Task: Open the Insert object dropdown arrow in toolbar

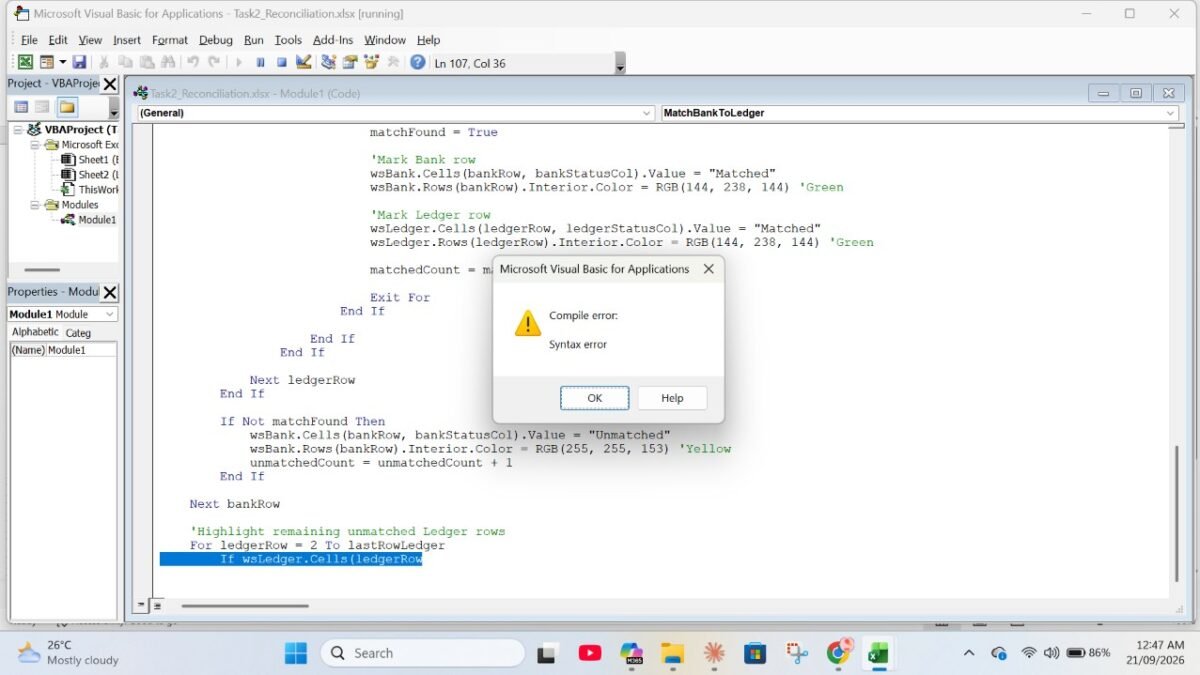Action: [62, 62]
